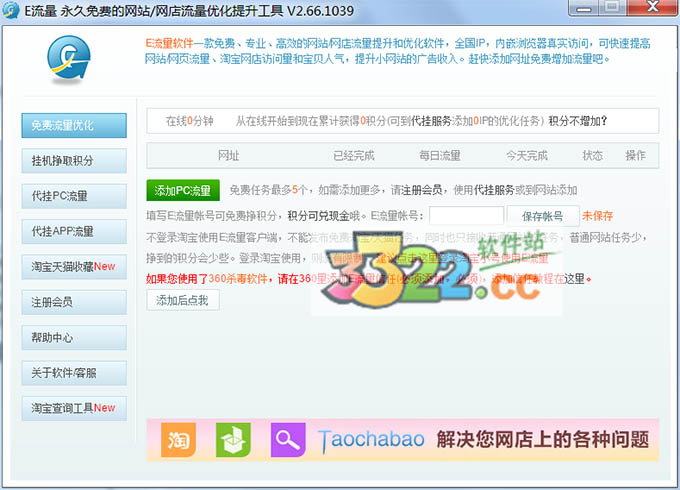Switch to 代挂PC流量 tab
The height and width of the screenshot is (490, 680).
click(74, 196)
